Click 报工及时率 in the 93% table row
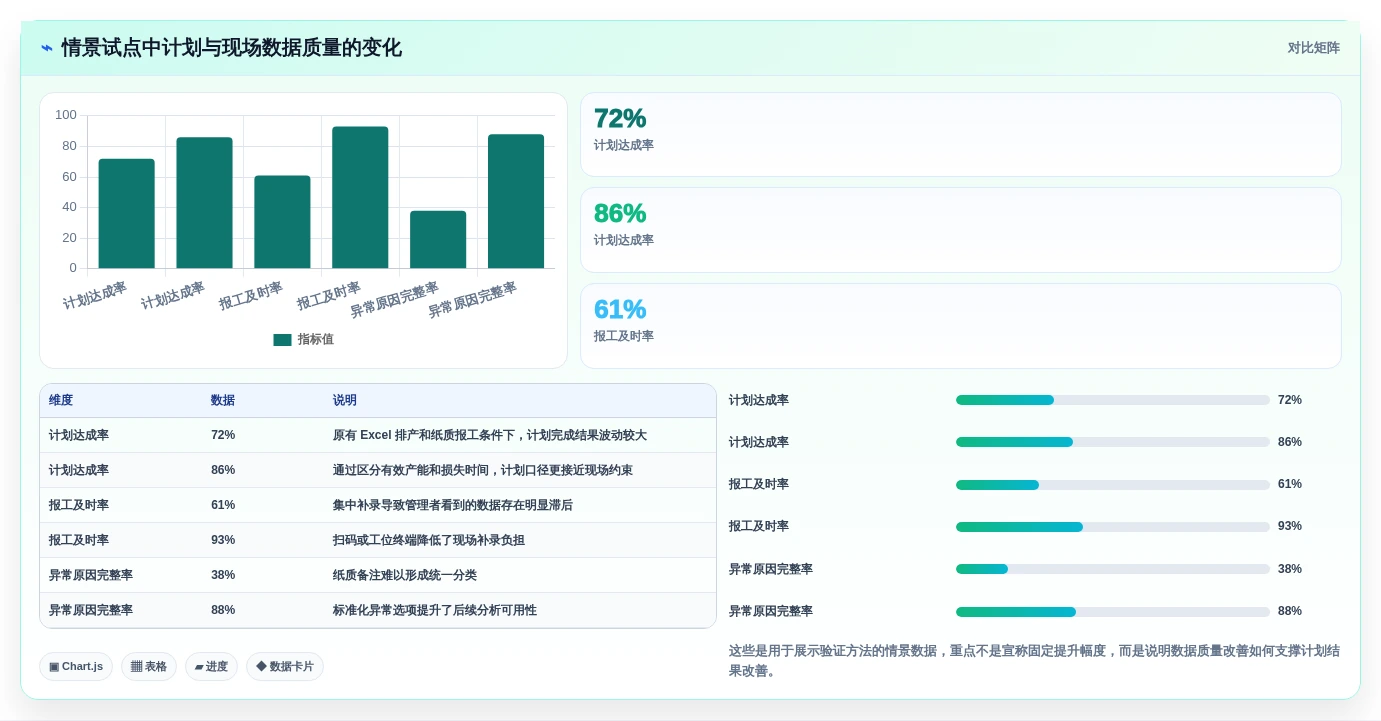Screen dimensions: 1381x721 [x=79, y=540]
